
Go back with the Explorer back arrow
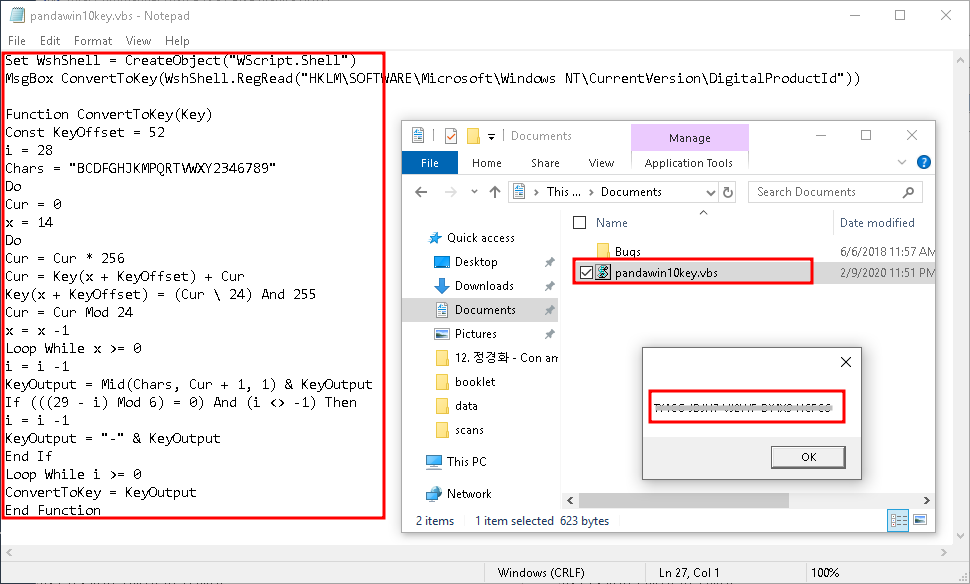pos(421,192)
